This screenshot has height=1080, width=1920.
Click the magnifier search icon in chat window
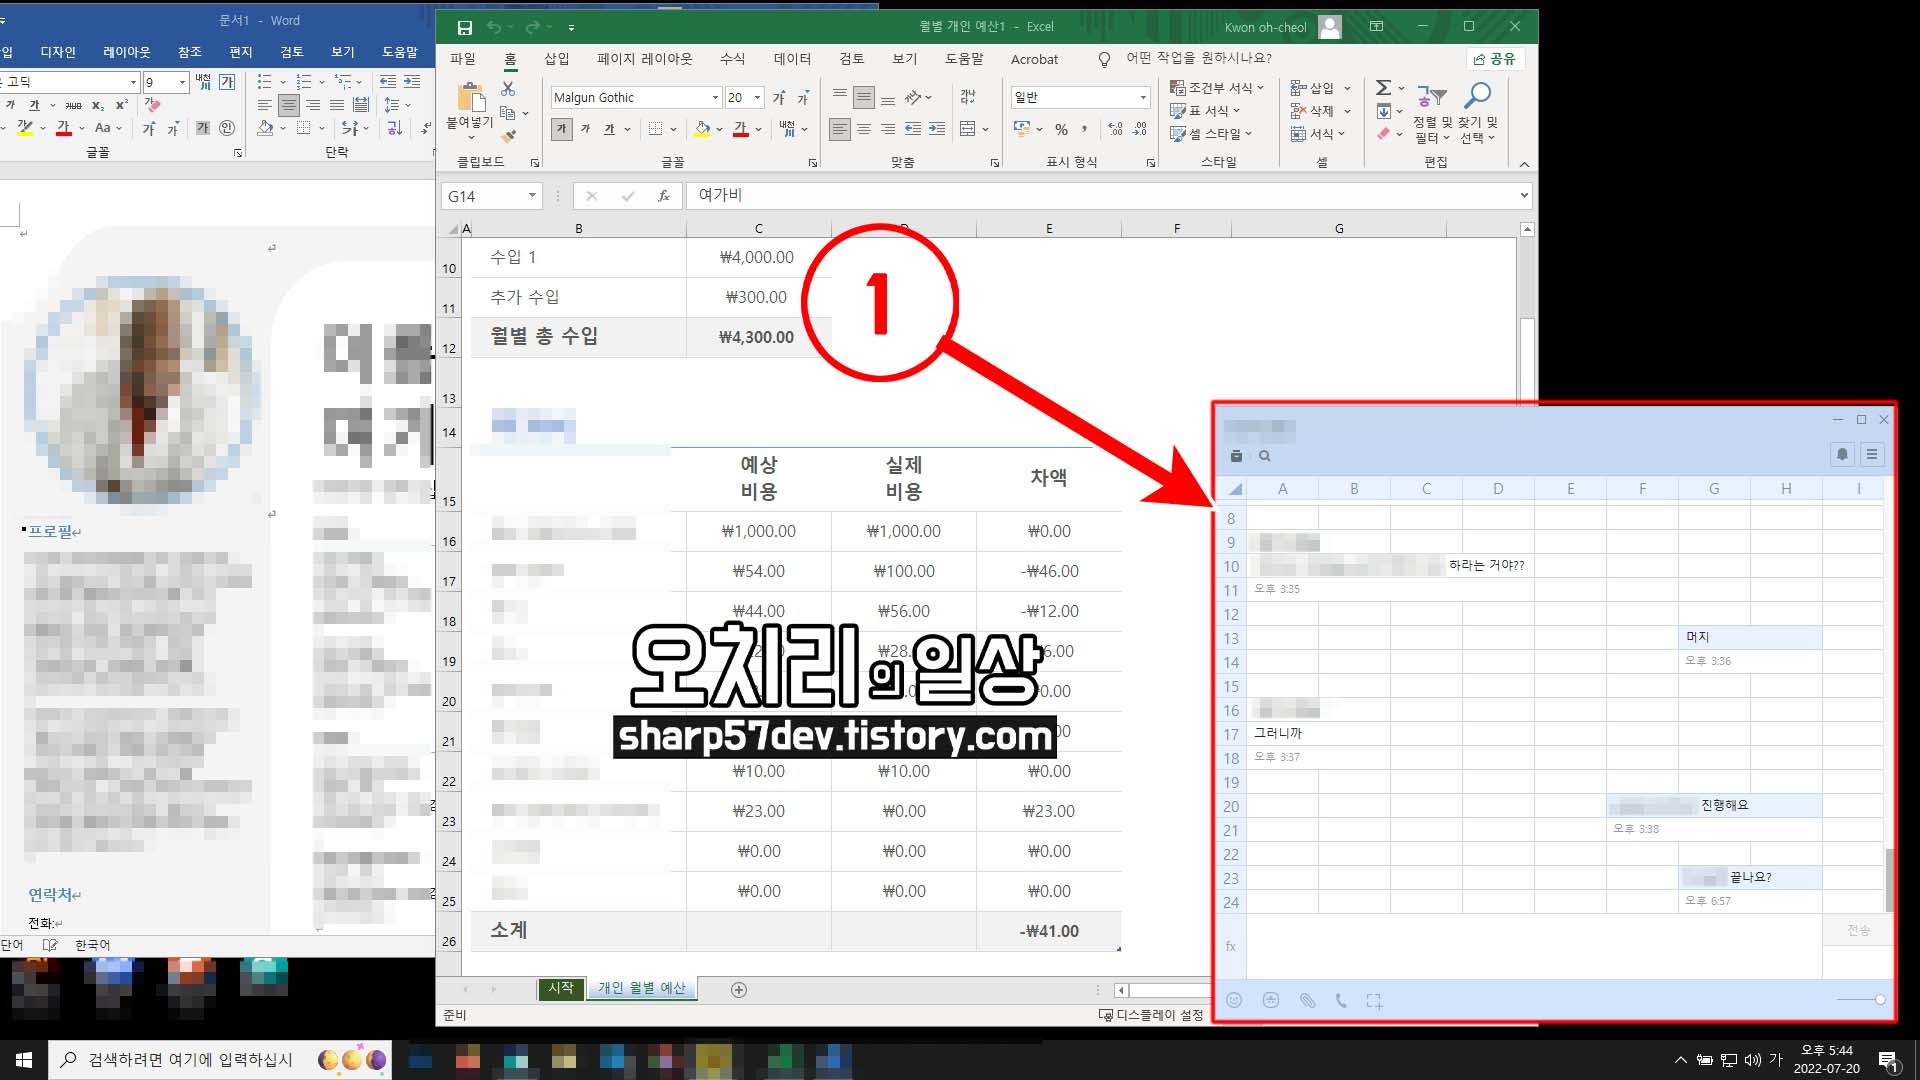(1265, 456)
